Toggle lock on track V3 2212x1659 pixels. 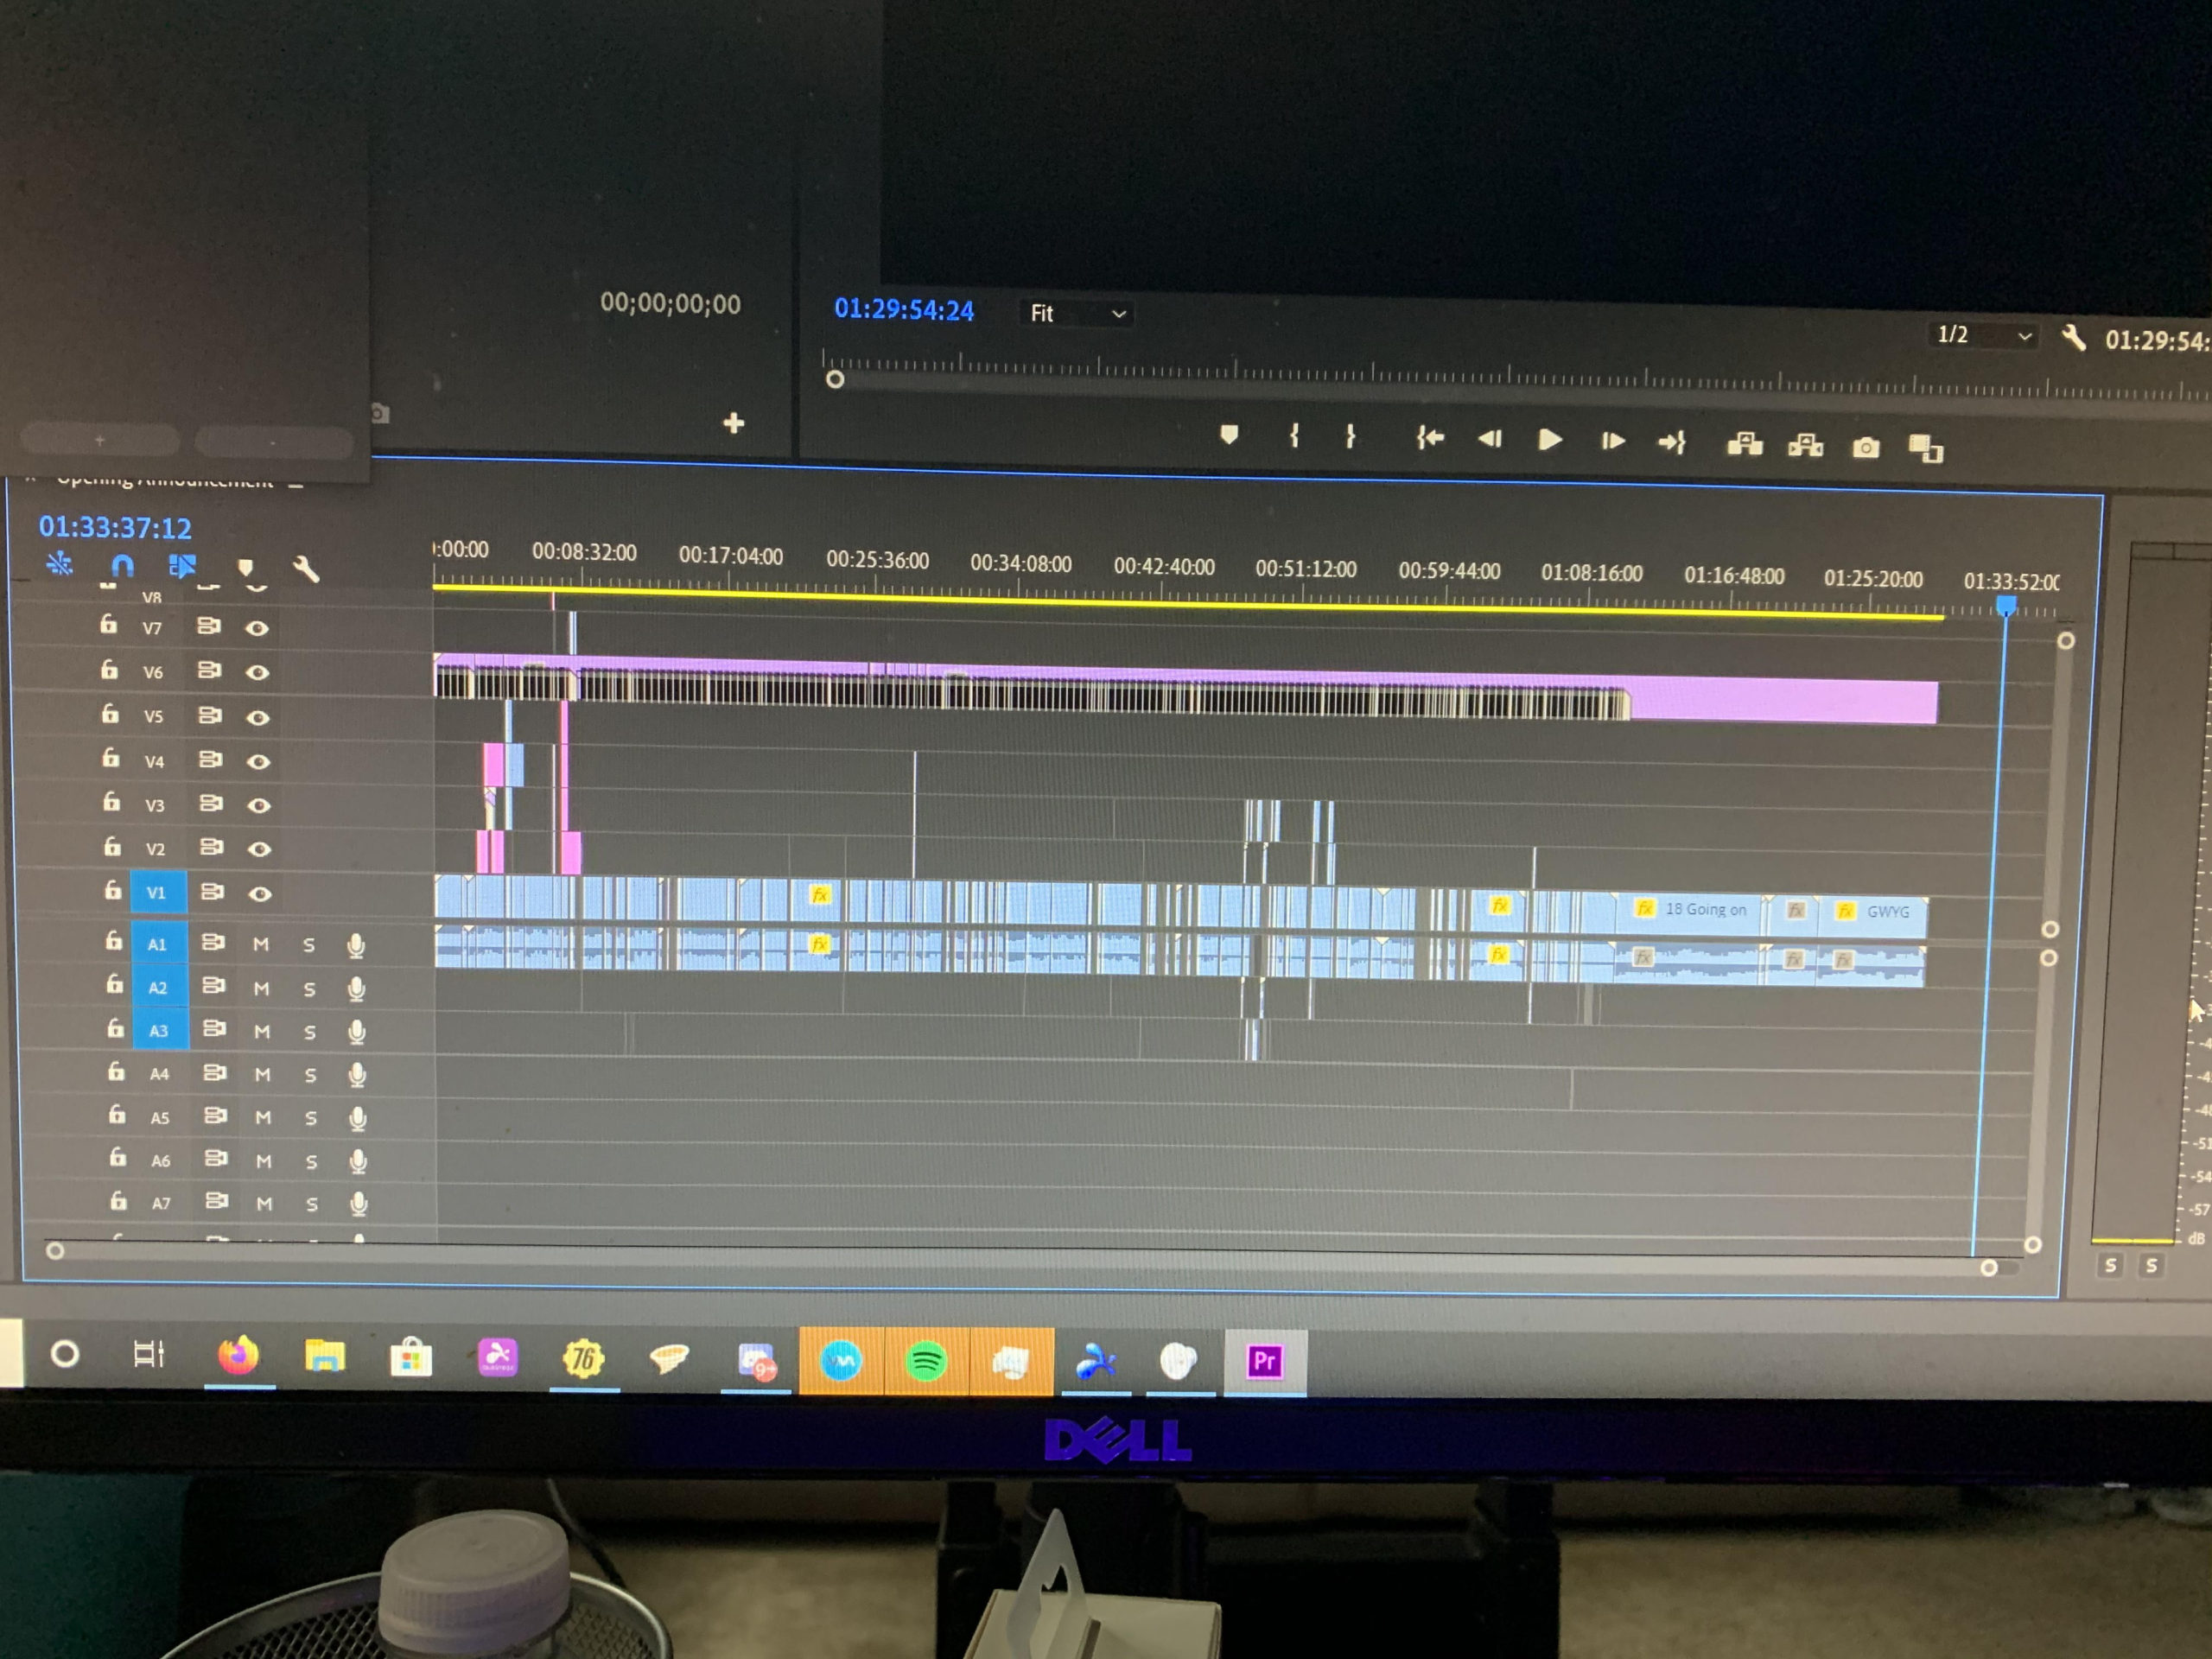[111, 802]
